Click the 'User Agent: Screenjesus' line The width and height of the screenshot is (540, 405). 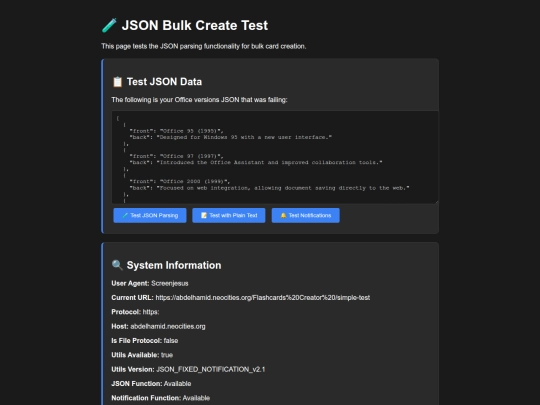150,283
